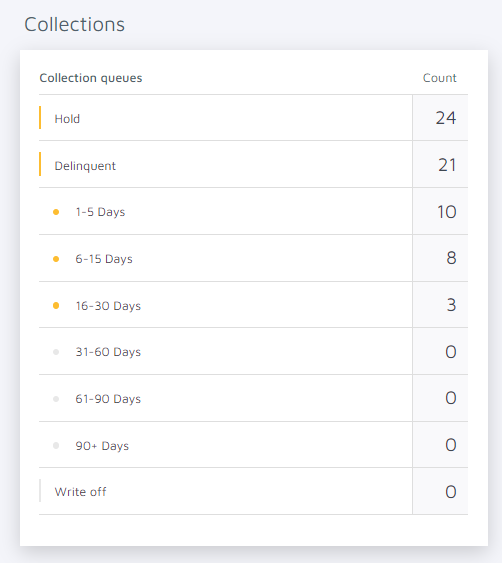Click the gray dot beside 61-90 Days

click(x=56, y=399)
